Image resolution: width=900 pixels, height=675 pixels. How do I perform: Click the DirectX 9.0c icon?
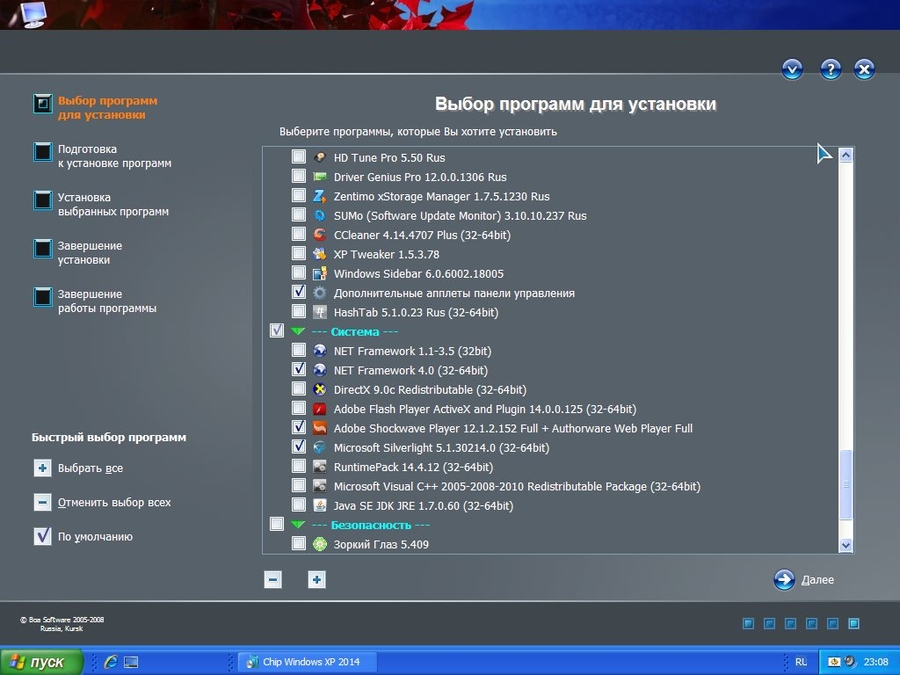pyautogui.click(x=320, y=390)
